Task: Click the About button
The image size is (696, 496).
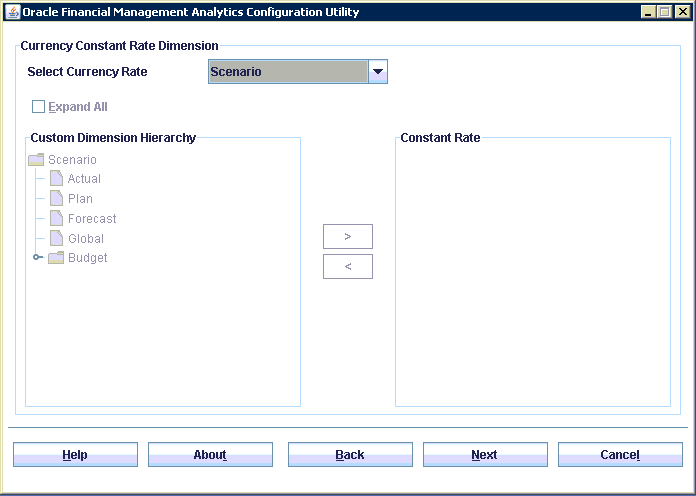Action: coord(210,455)
